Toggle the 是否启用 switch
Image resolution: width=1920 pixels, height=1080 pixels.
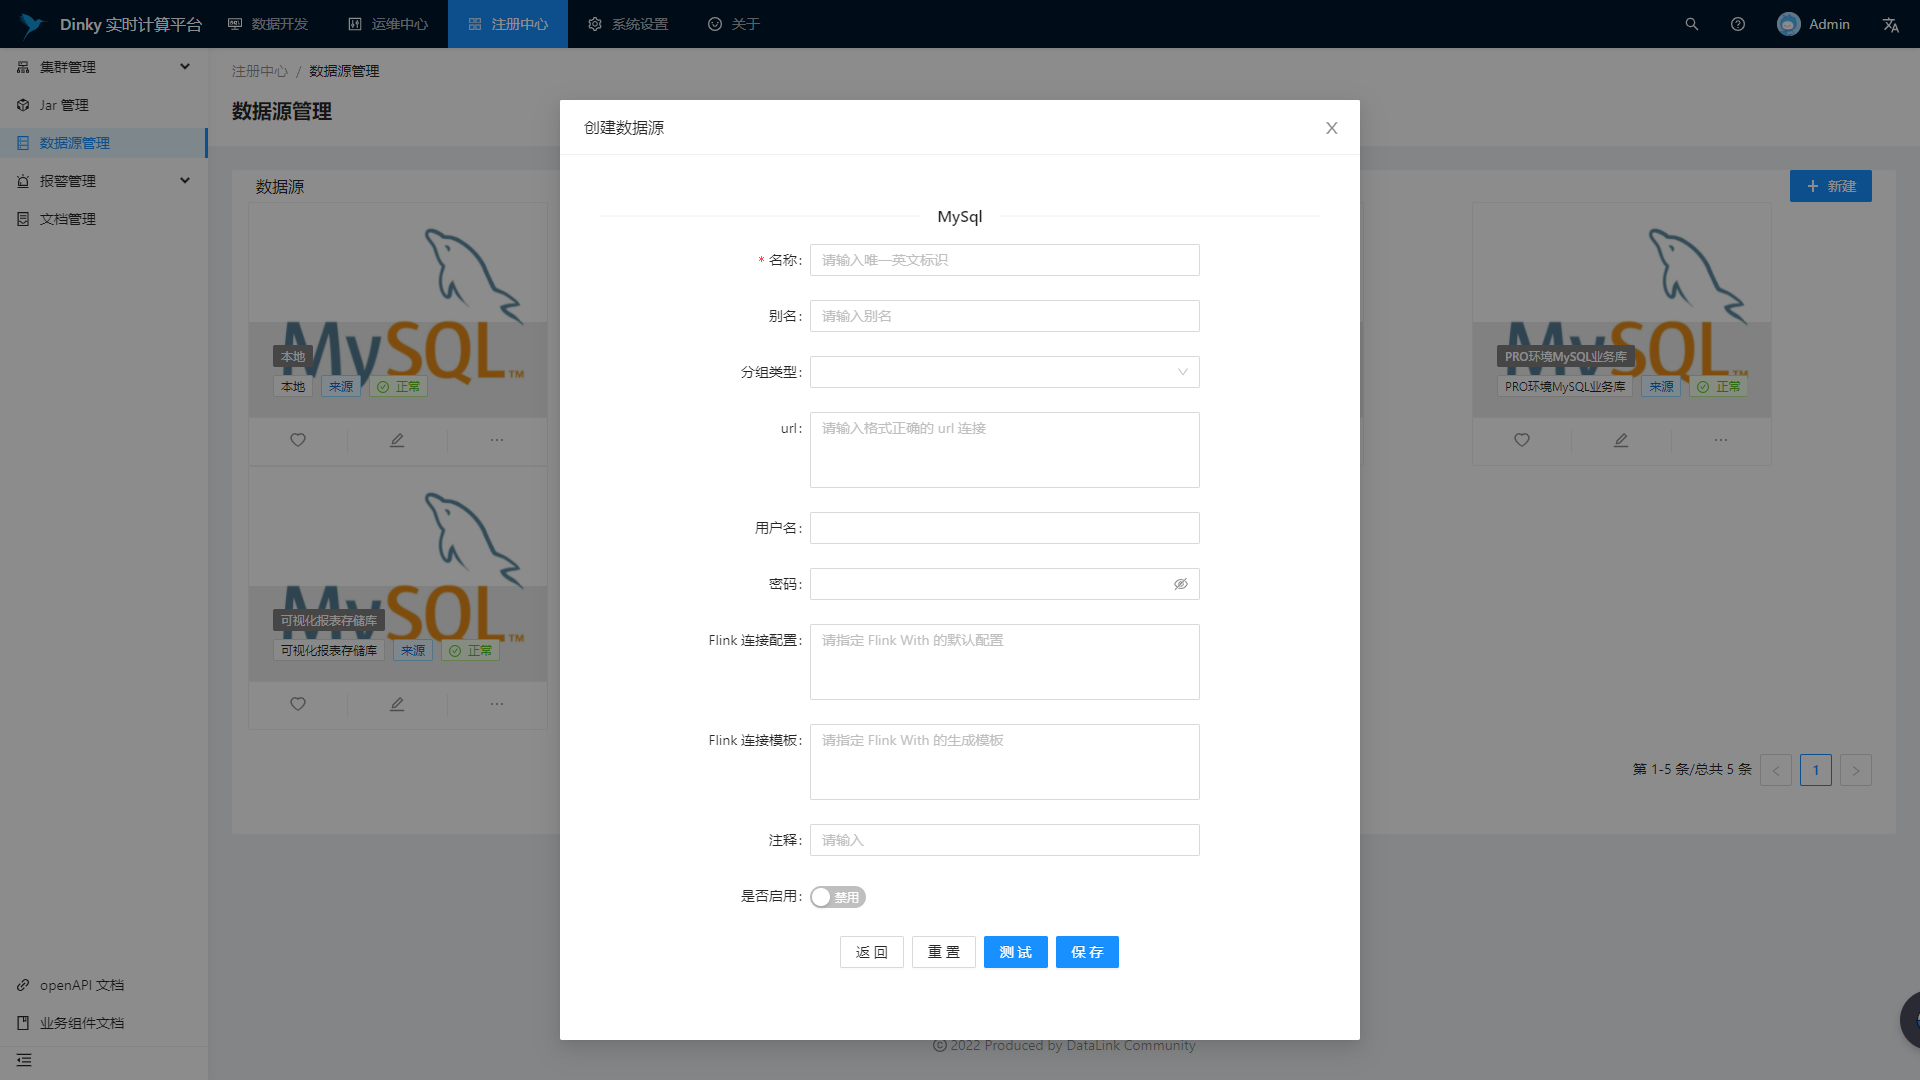838,897
